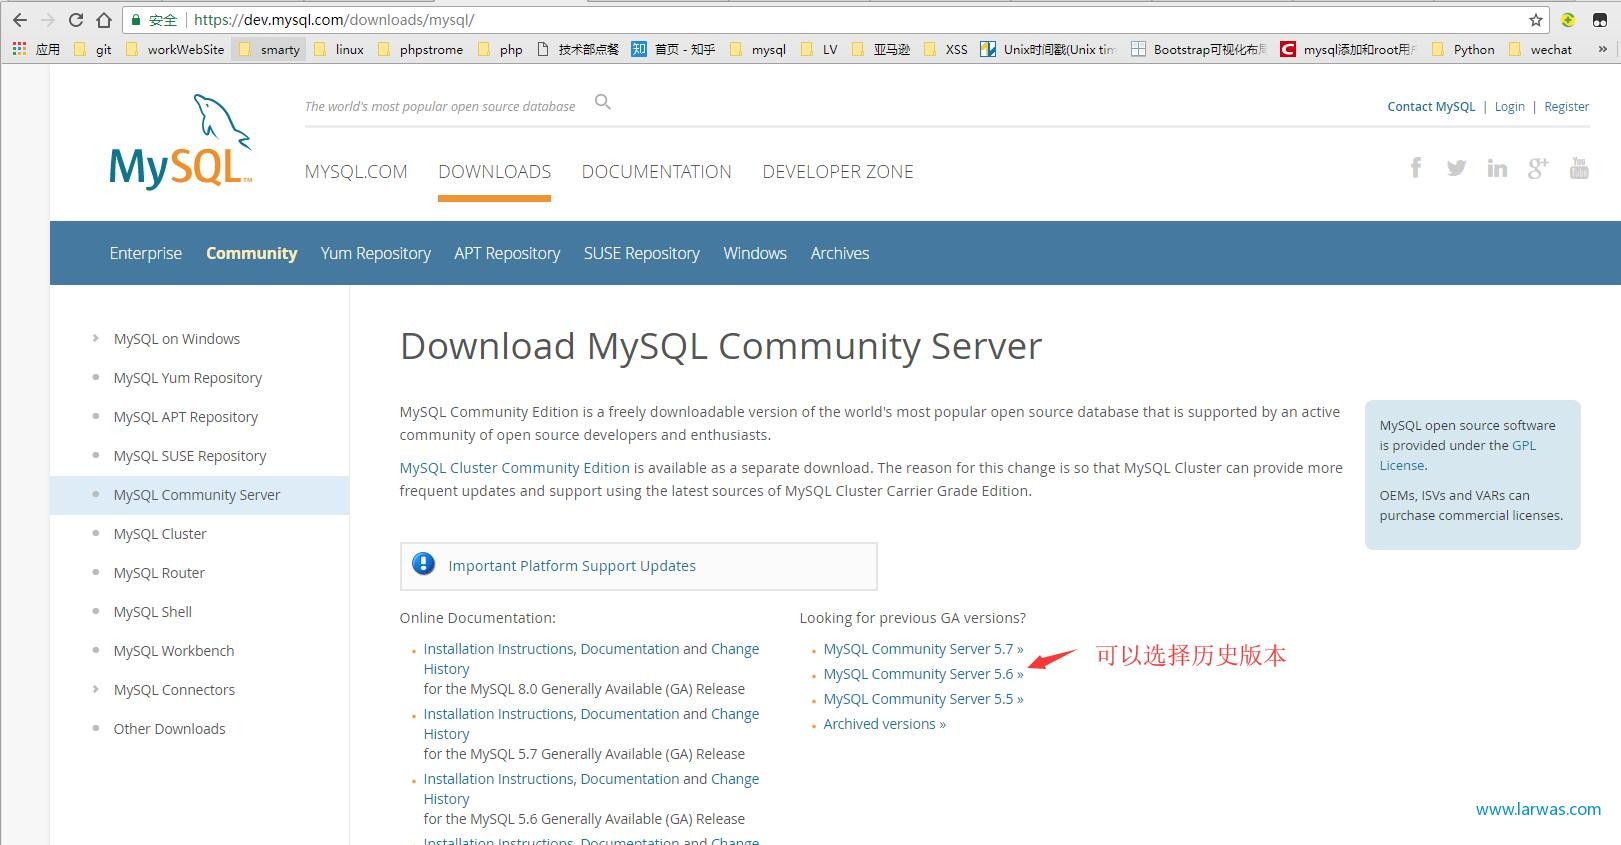Open the mysql bookmark folder
This screenshot has height=845, width=1621.
pyautogui.click(x=759, y=49)
